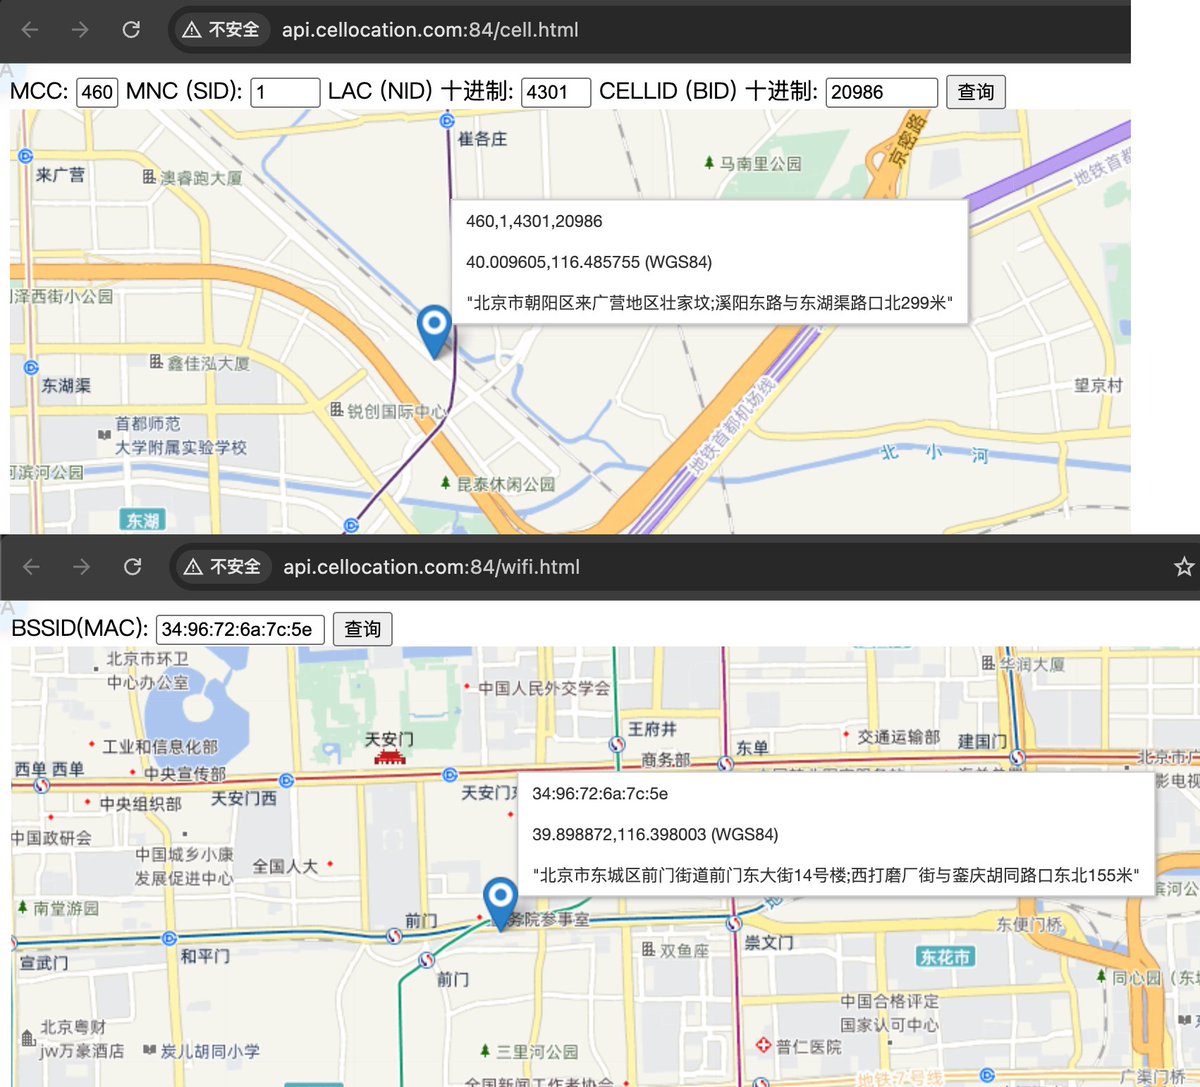Click the 工业和信息化部 map label

160,747
